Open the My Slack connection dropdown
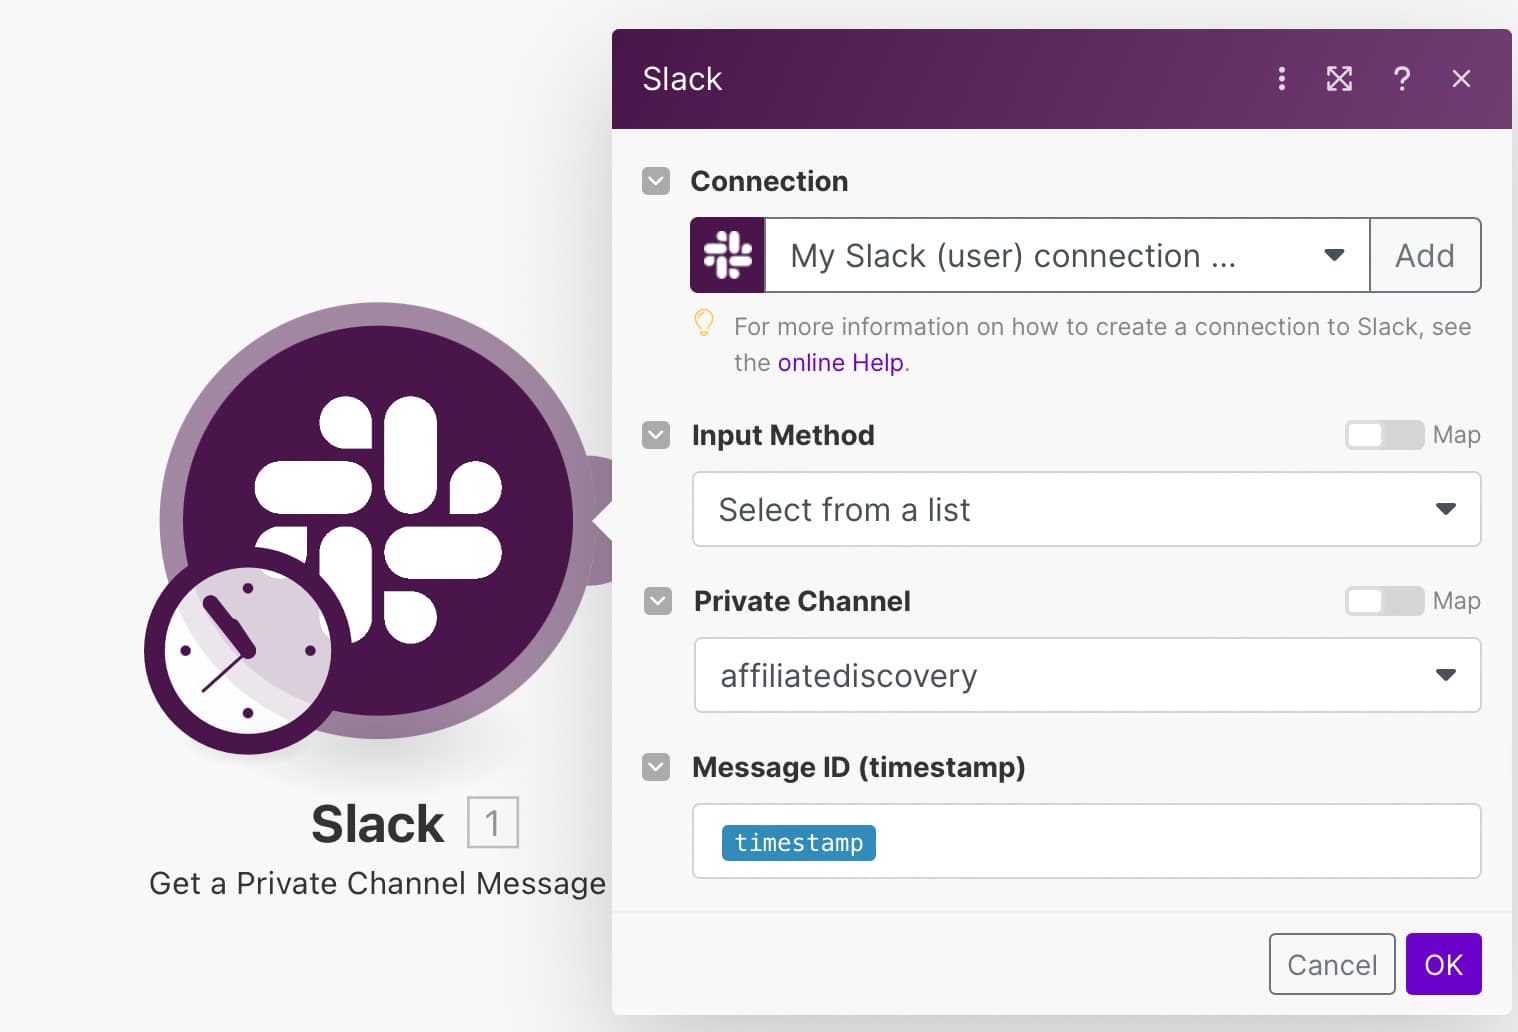 [1067, 255]
